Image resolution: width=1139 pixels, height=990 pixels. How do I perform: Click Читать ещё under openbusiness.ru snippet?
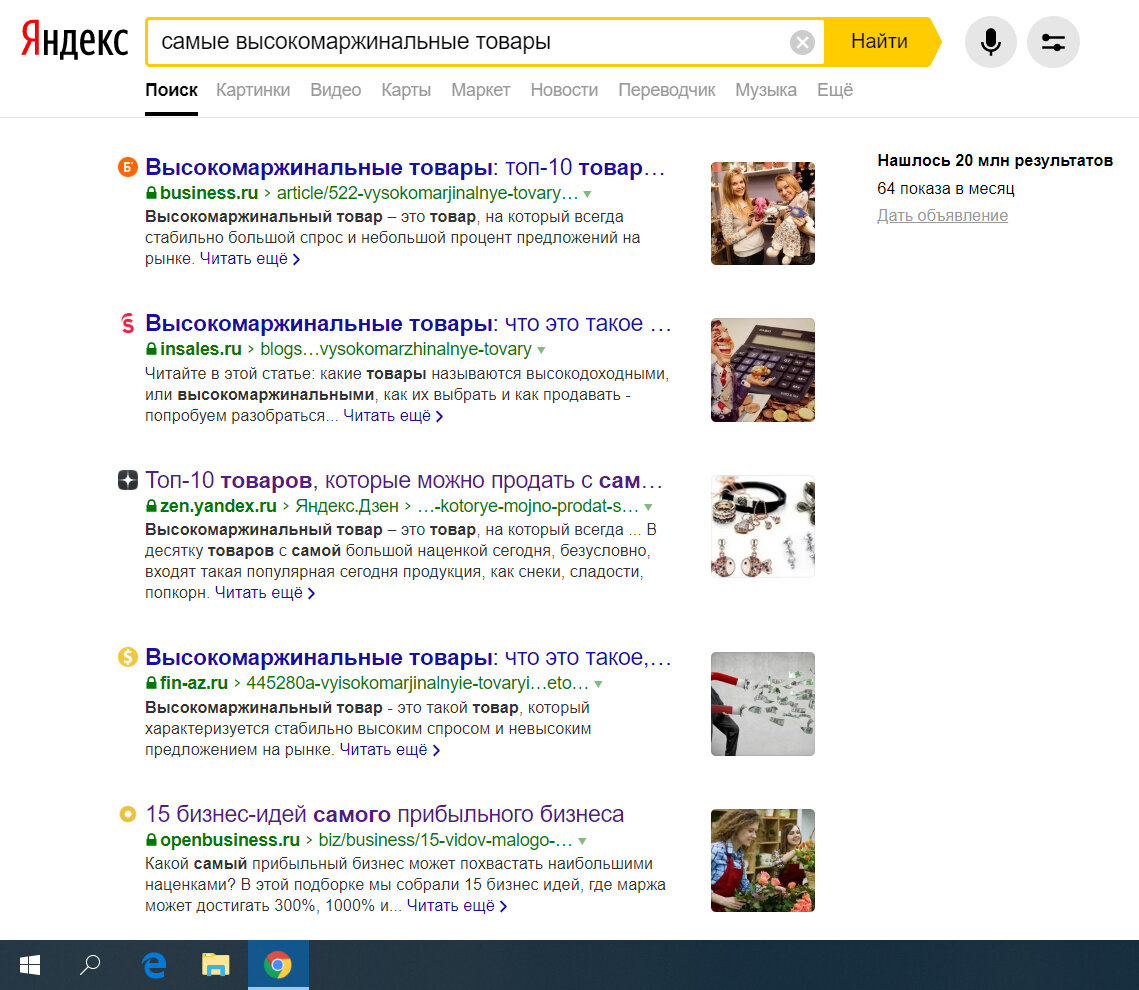click(457, 906)
